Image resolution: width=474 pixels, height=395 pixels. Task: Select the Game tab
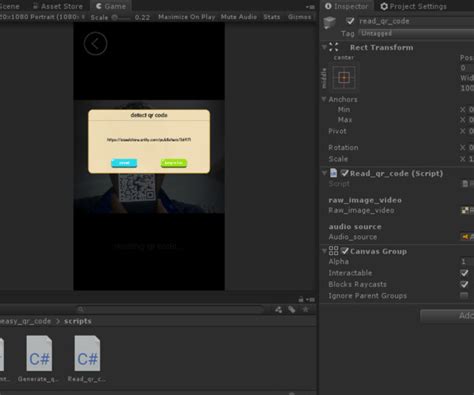(x=111, y=6)
